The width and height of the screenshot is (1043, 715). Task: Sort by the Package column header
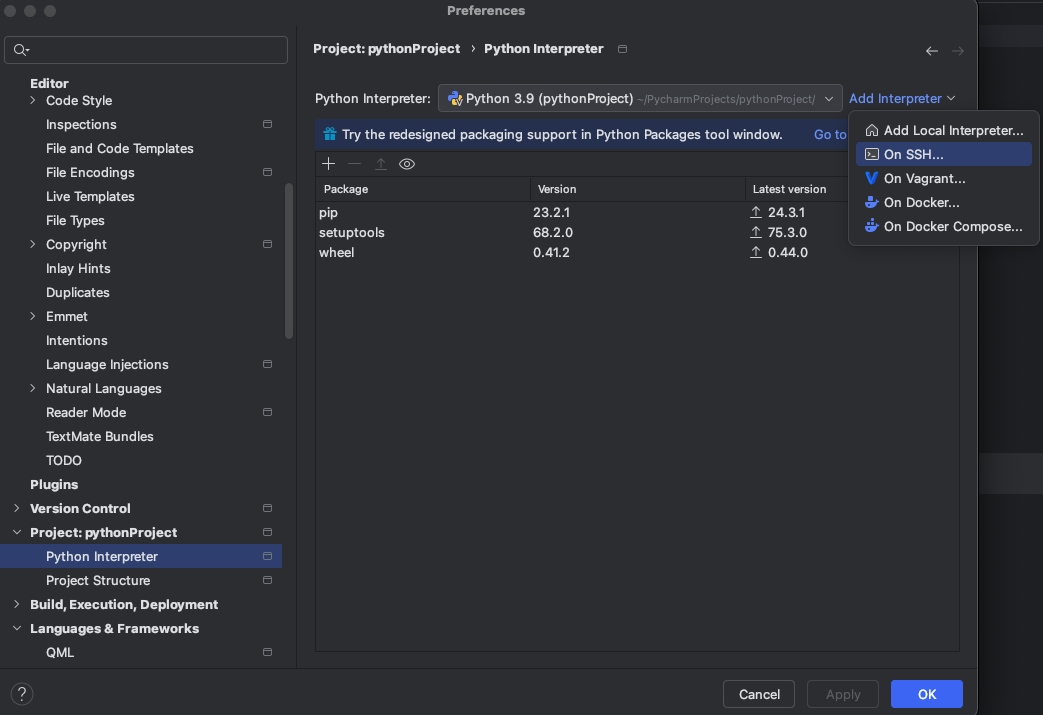[x=423, y=189]
